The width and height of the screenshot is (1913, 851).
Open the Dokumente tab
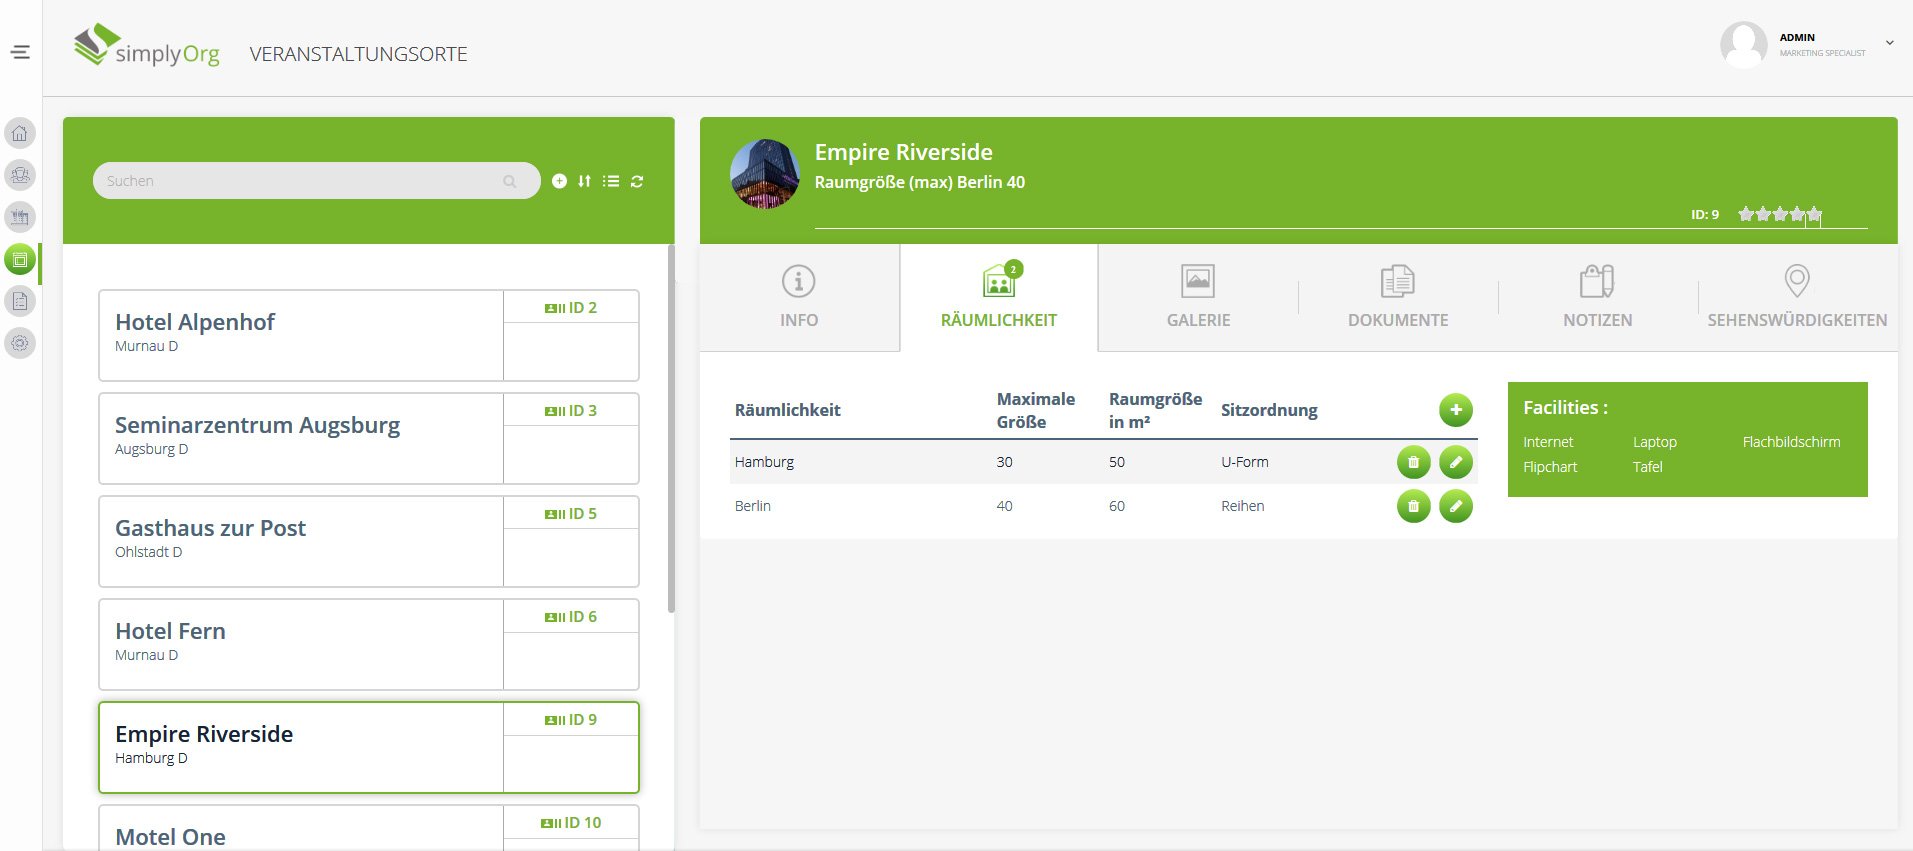pos(1398,297)
